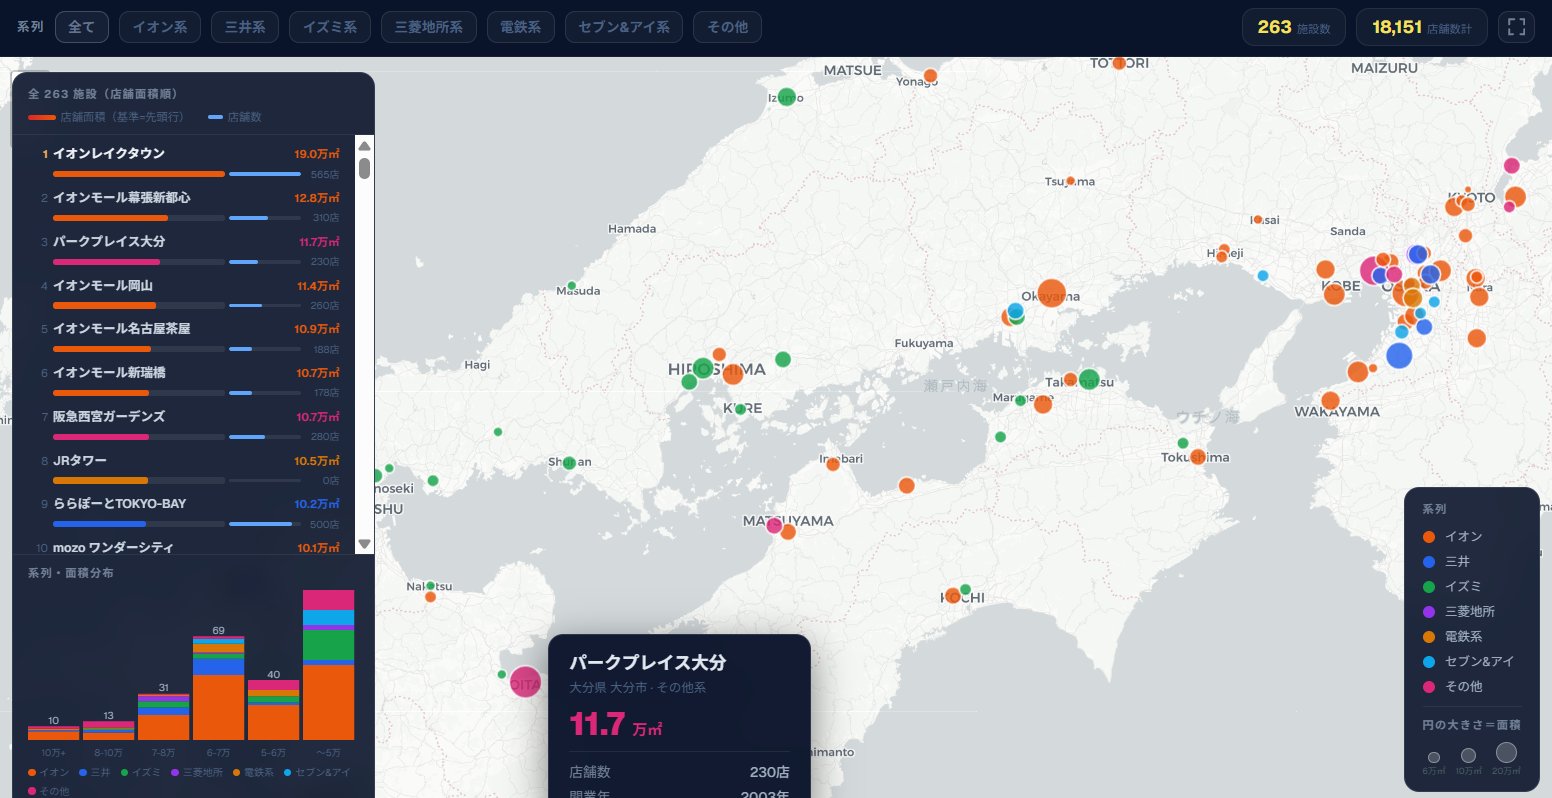Screen dimensions: 1552x798
Task: Click the orange marker at Yonago
Action: point(930,76)
